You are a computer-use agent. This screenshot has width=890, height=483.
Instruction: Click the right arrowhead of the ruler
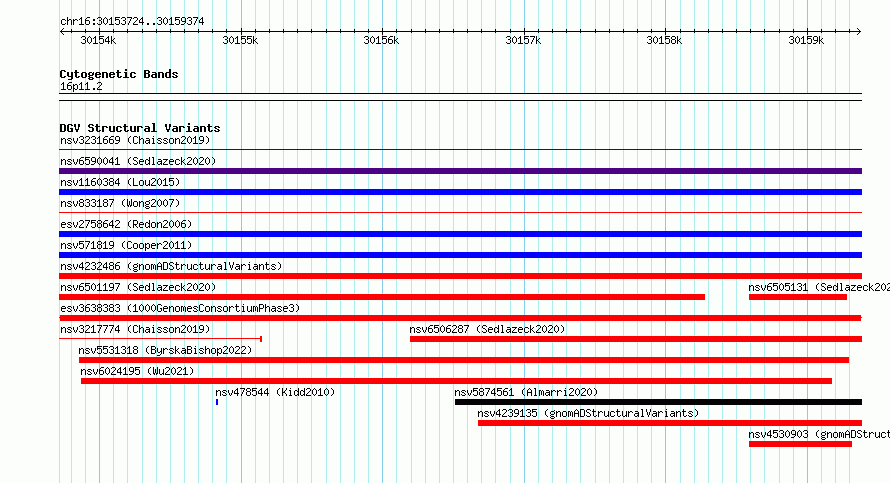(858, 32)
